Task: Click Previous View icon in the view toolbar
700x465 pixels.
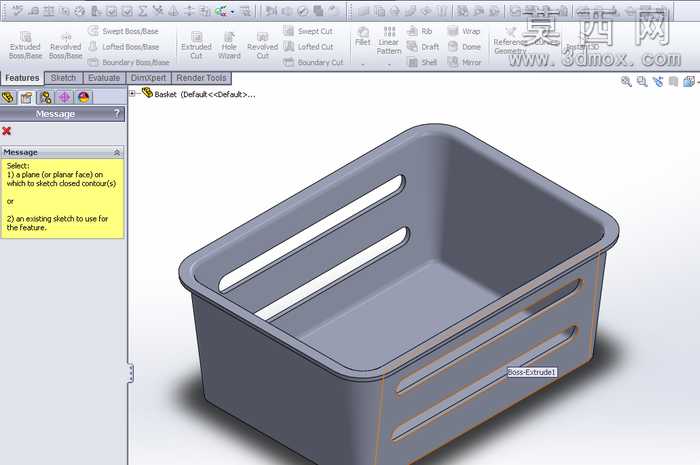Action: click(x=658, y=81)
